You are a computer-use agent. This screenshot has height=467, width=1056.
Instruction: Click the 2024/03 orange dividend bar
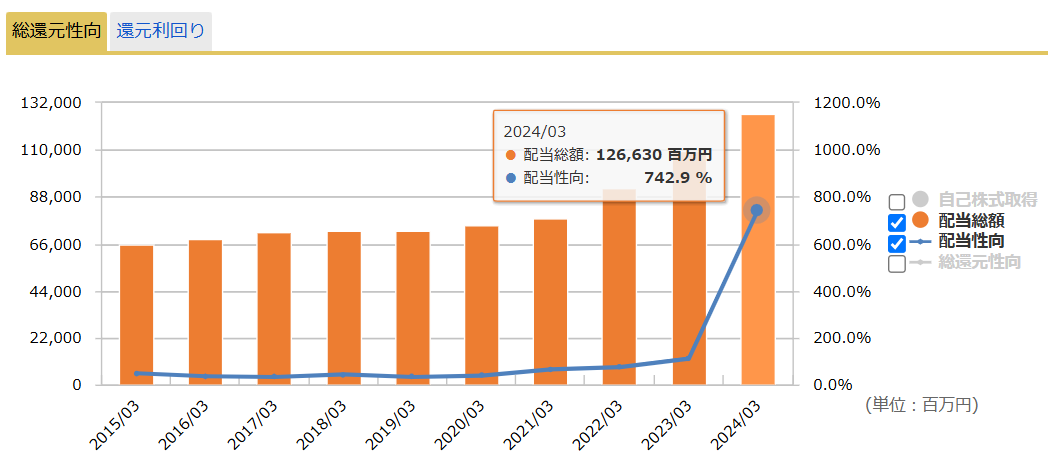757,300
